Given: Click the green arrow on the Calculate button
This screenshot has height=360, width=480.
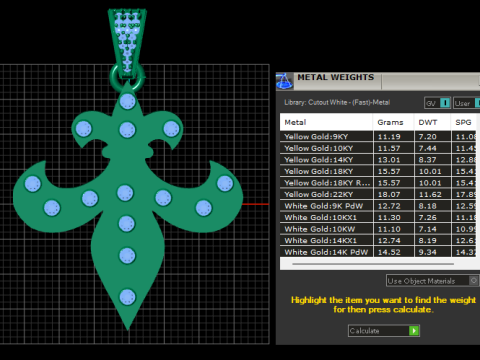Looking at the screenshot, I should click(x=414, y=331).
